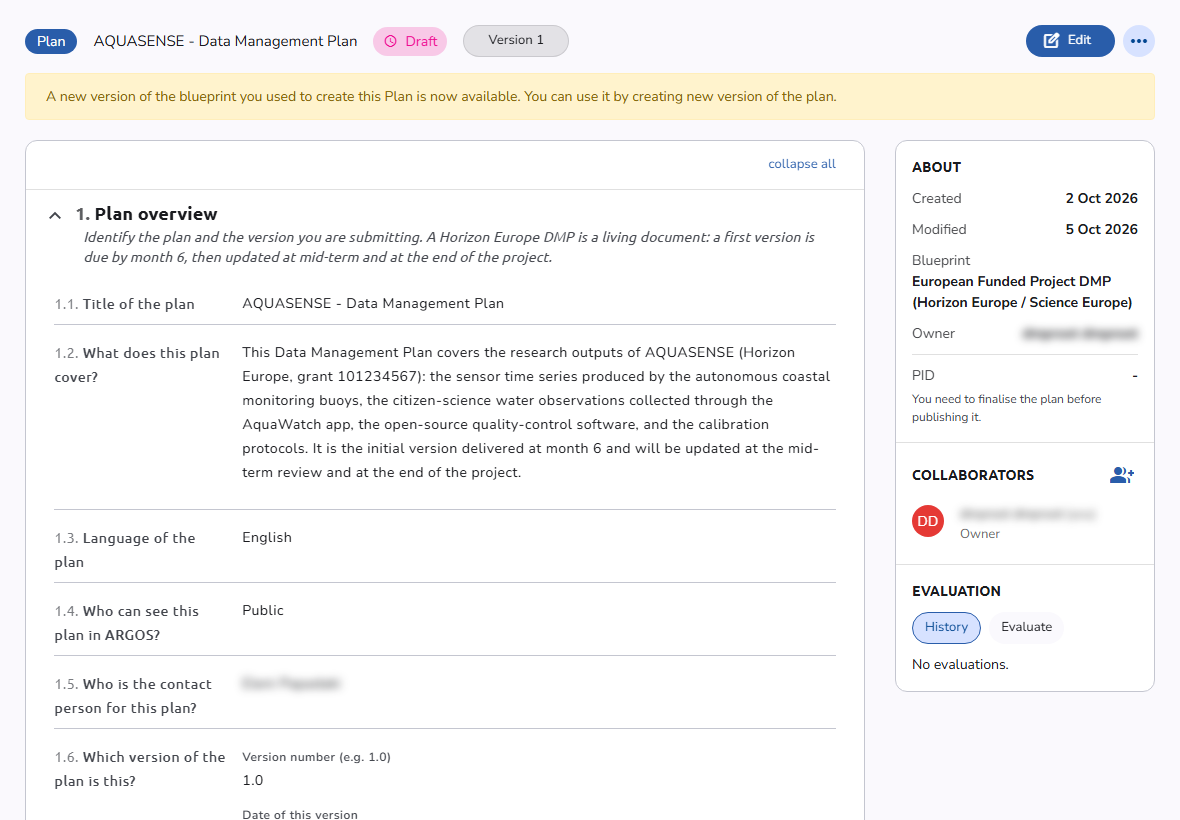
Task: Click the Public visibility answer
Action: (263, 611)
